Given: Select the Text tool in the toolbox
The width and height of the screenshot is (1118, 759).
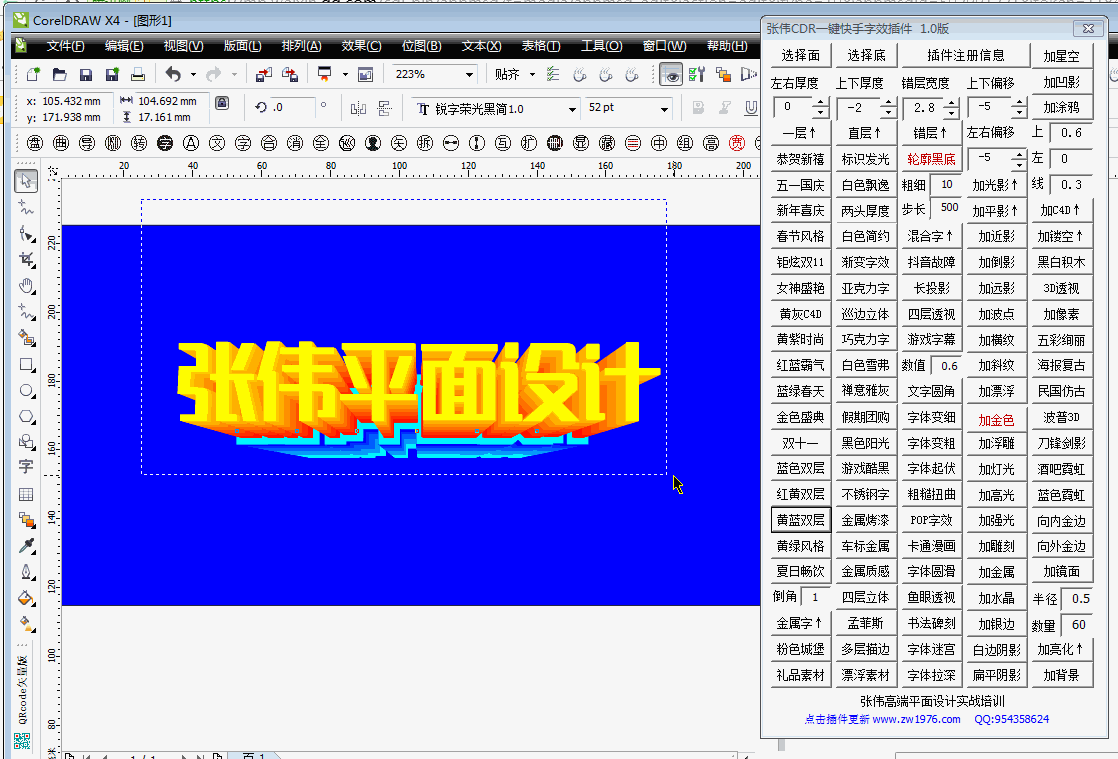Looking at the screenshot, I should click(x=26, y=467).
